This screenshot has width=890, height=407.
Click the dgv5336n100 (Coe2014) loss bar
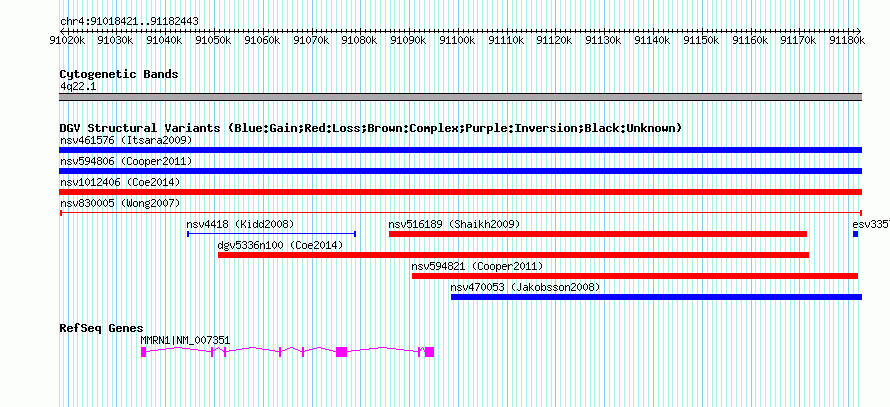point(513,255)
